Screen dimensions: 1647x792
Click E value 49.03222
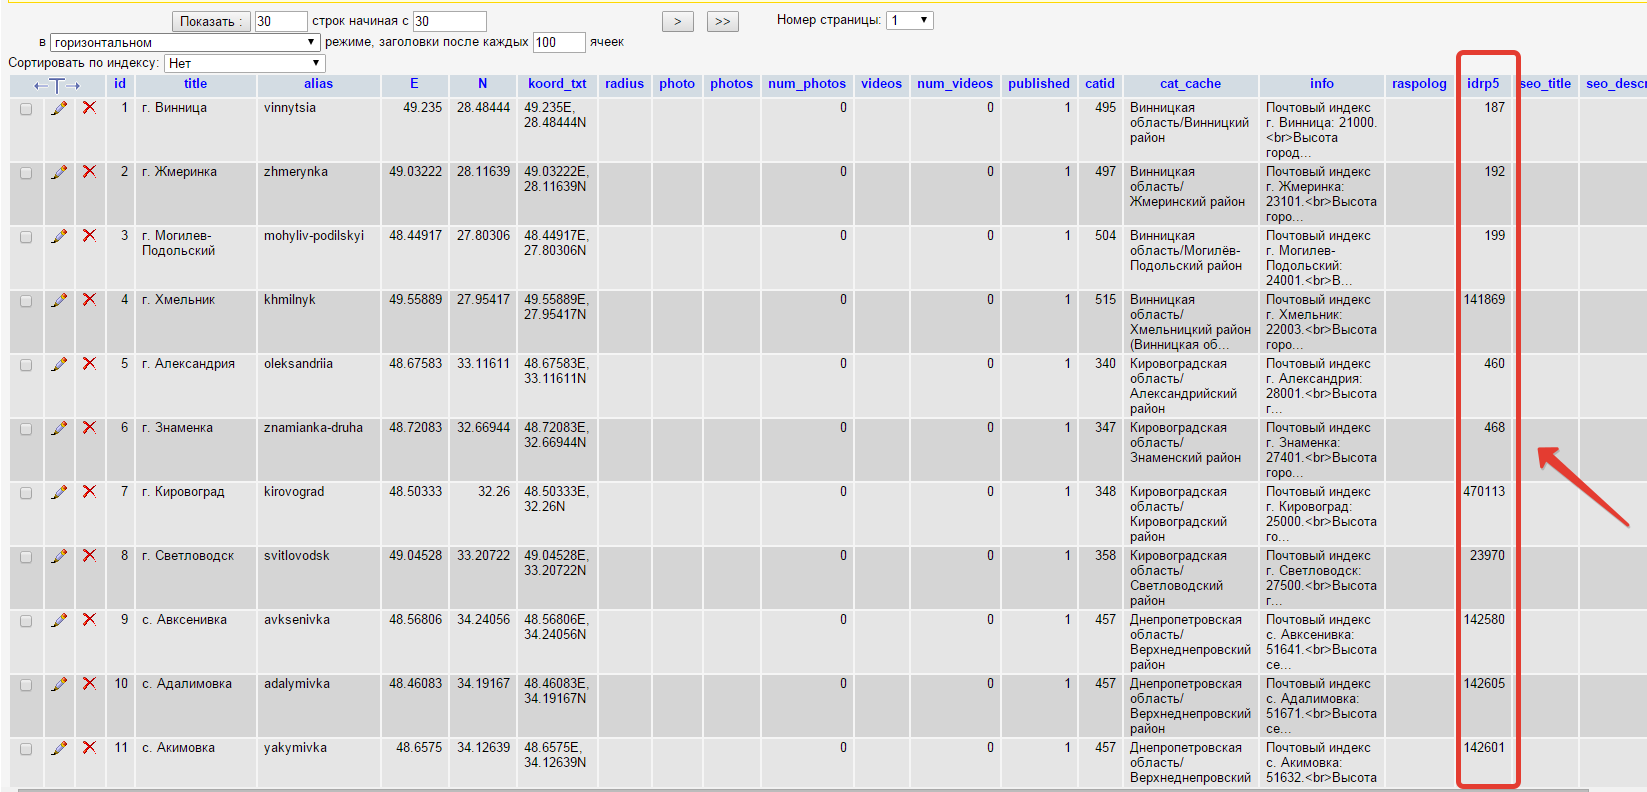416,172
